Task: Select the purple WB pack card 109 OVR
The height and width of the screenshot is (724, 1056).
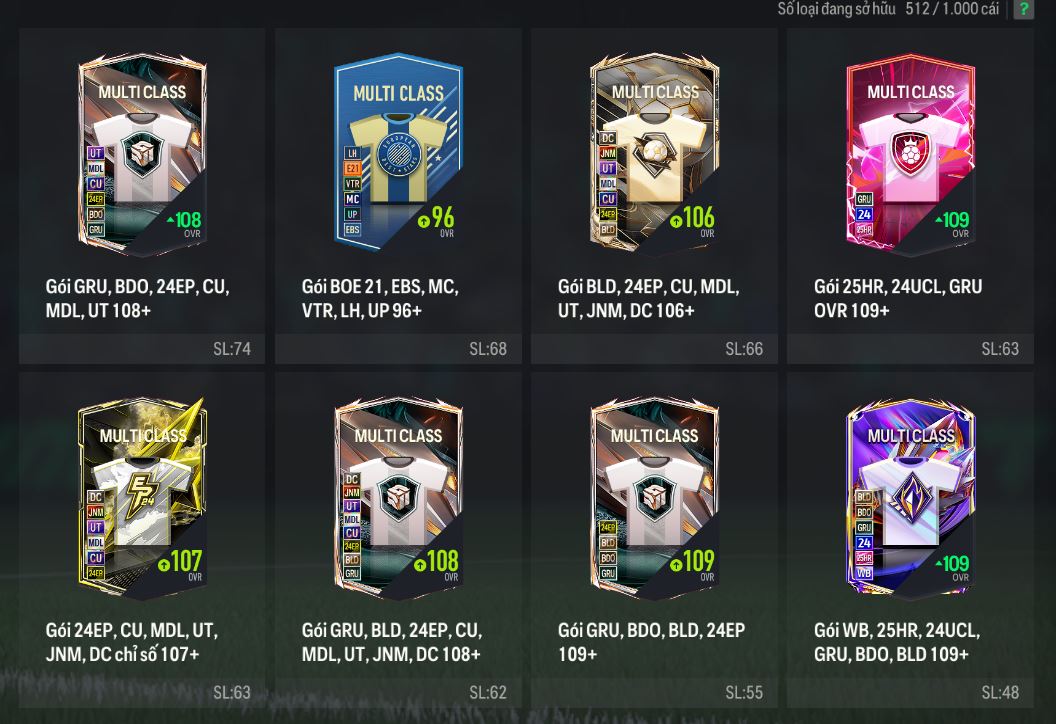Action: click(911, 496)
